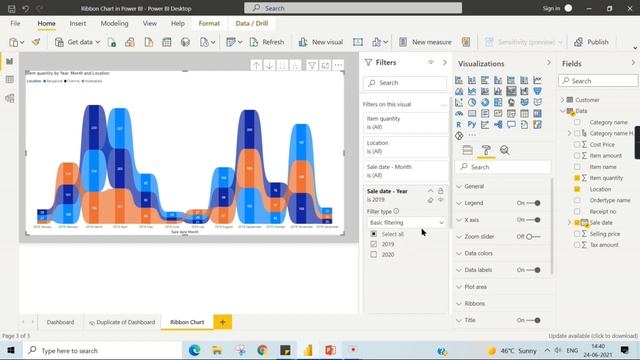Collapse the Data table in Fields
640x360 pixels.
pyautogui.click(x=563, y=111)
